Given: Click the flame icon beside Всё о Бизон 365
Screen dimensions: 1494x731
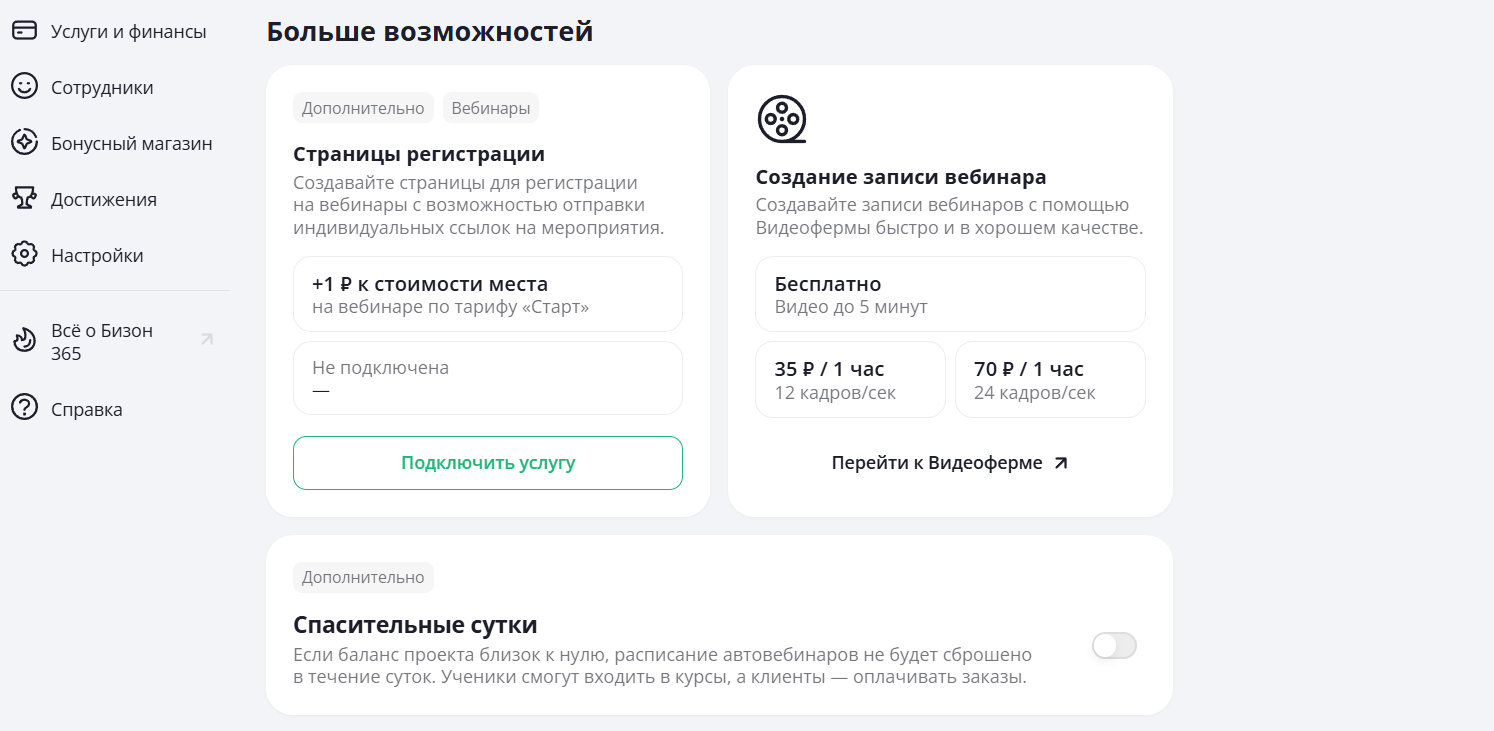Looking at the screenshot, I should pyautogui.click(x=24, y=342).
